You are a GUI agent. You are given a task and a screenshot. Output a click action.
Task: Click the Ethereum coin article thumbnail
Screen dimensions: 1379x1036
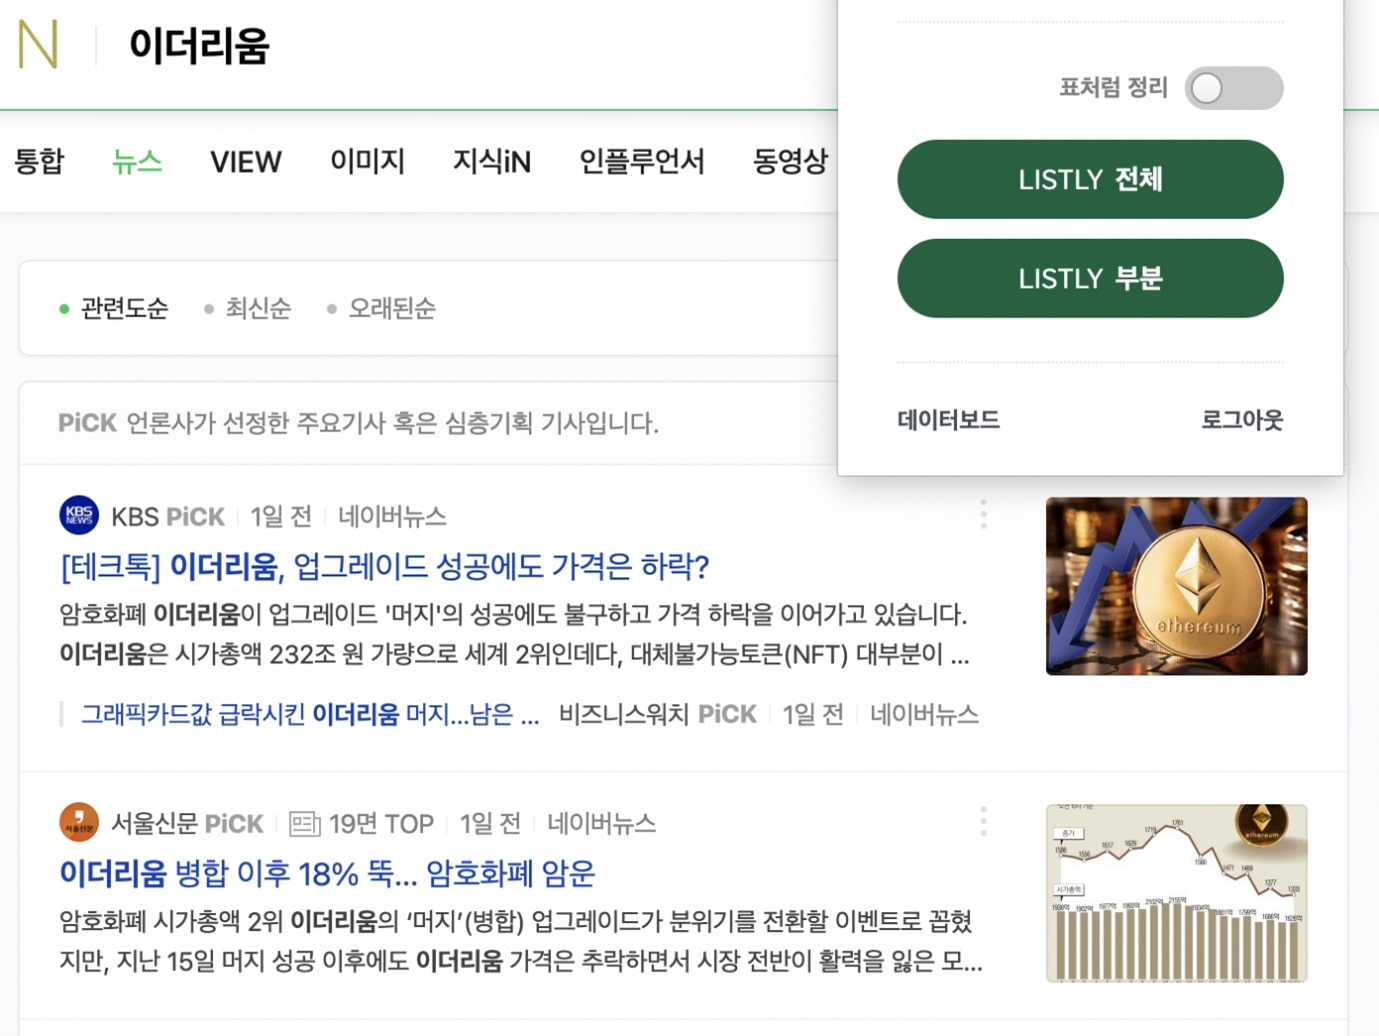(1176, 586)
